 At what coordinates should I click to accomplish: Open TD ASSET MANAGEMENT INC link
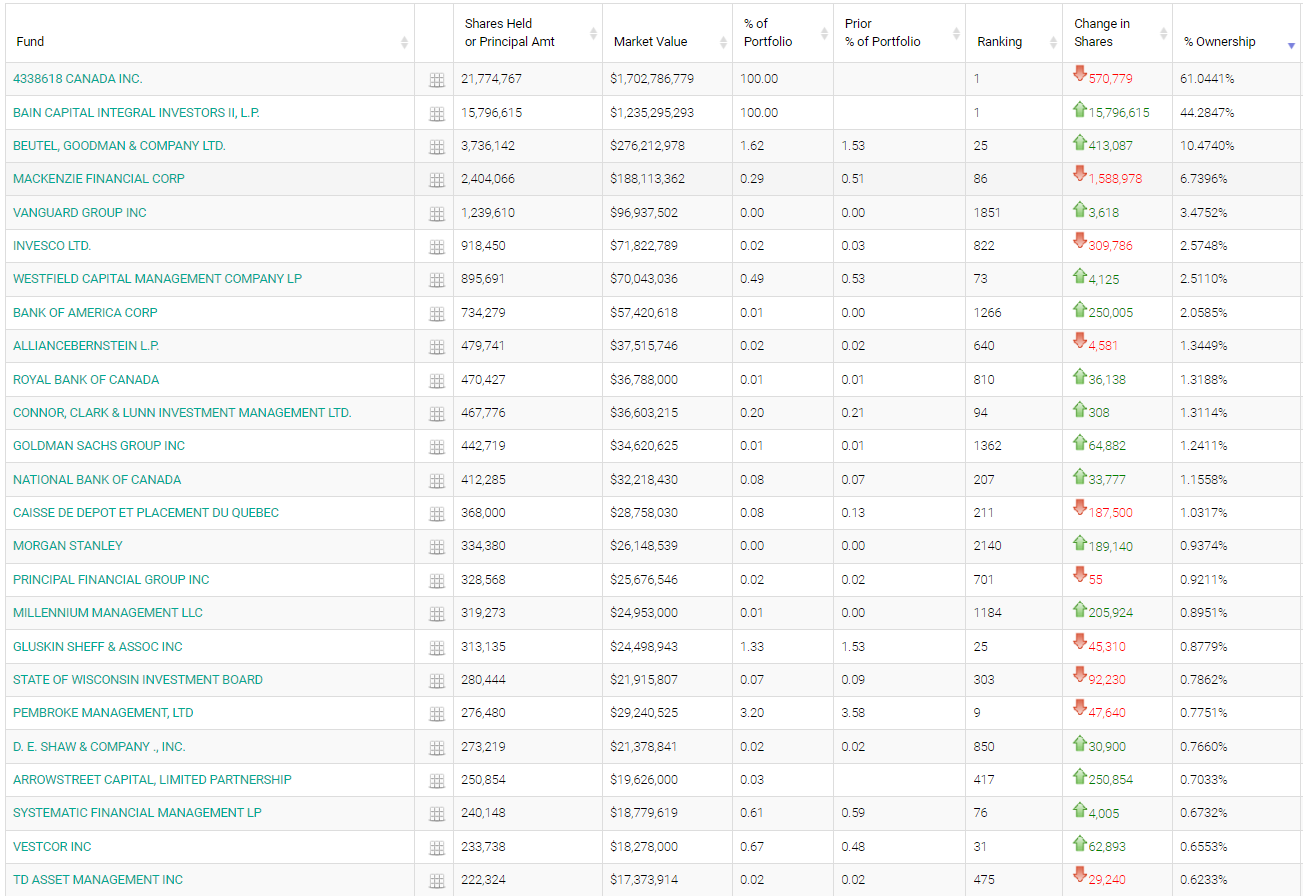click(x=98, y=880)
